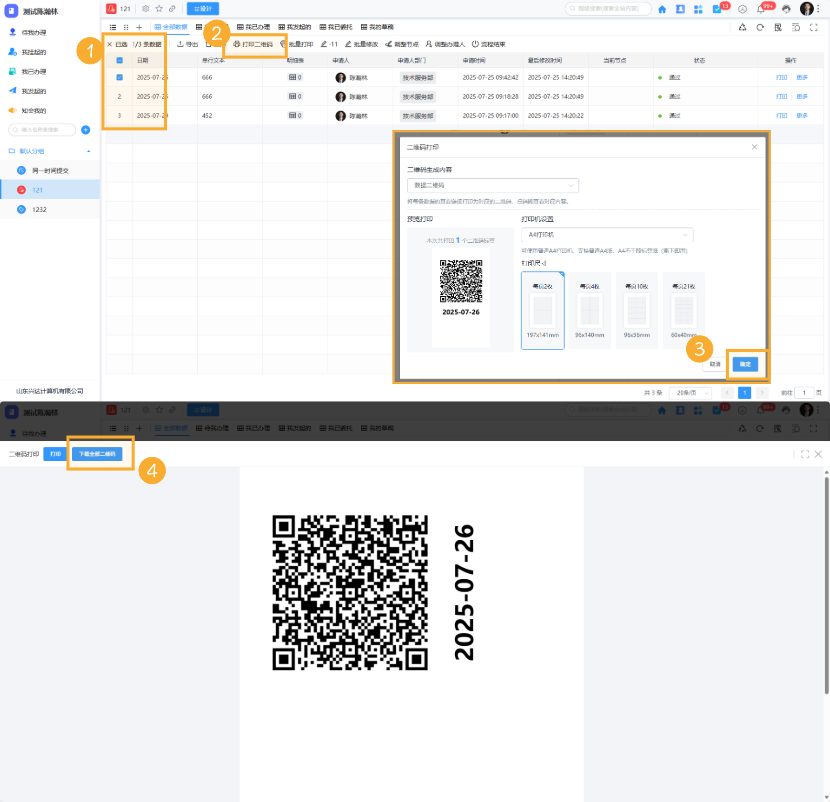Click the home icon in top bar
Screen dimensions: 830x802
662,9
